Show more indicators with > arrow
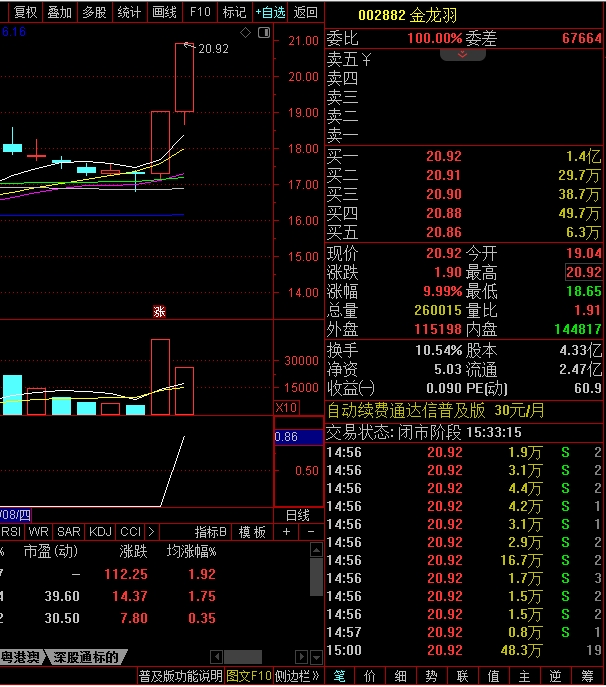 151,532
